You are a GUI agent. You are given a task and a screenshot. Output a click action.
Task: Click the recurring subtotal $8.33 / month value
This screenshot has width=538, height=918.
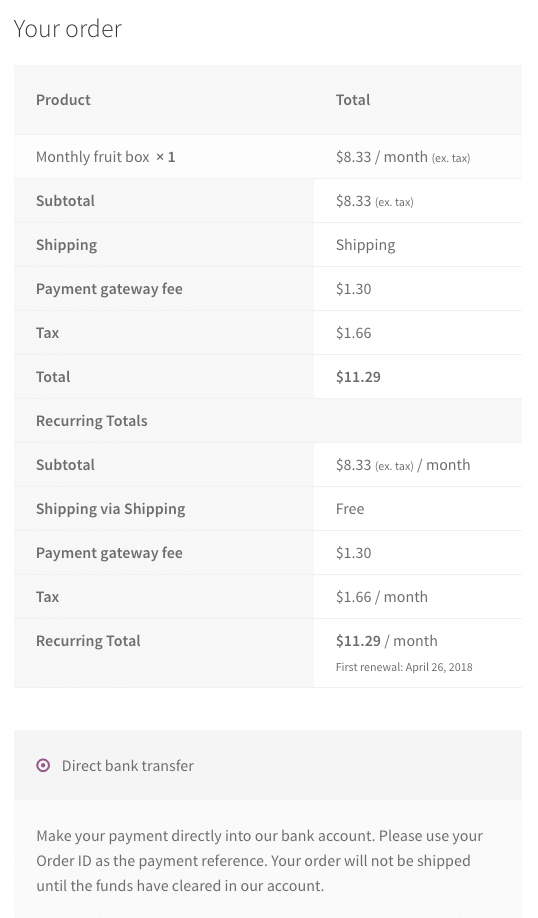click(x=403, y=465)
